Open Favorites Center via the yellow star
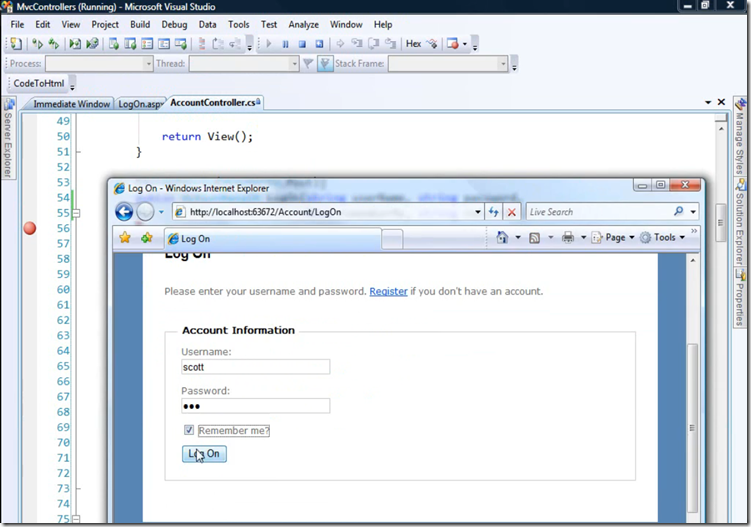751x527 pixels. coord(125,238)
